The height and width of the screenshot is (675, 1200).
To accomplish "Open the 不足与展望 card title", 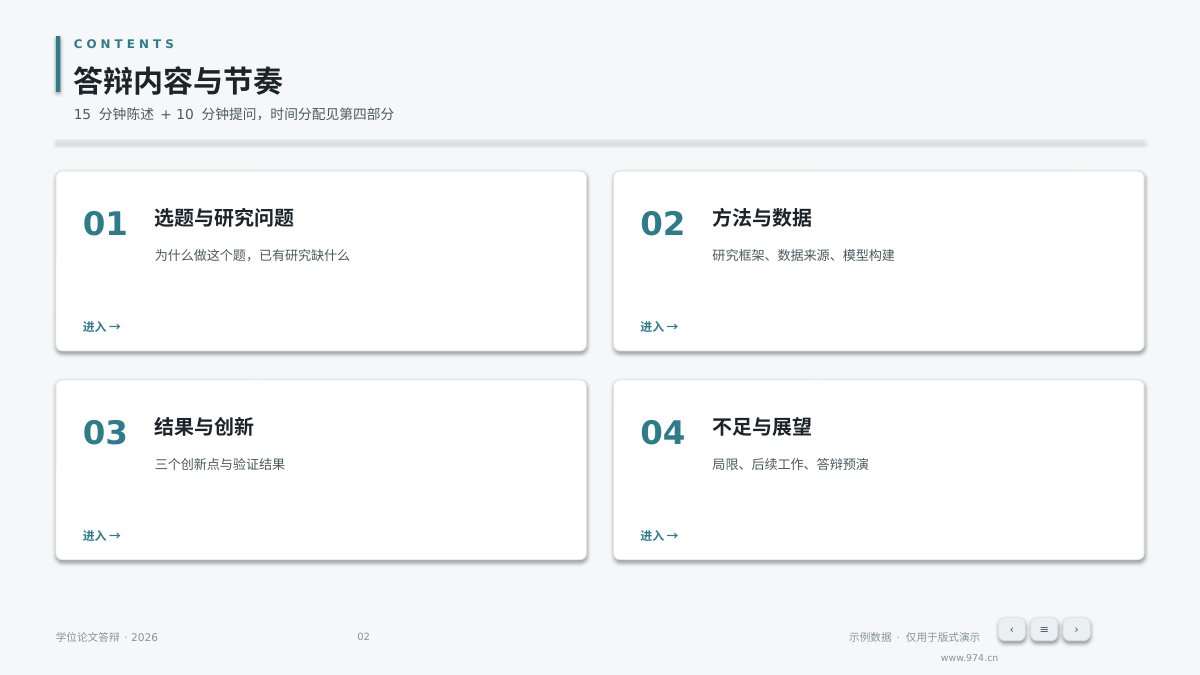I will coord(762,427).
